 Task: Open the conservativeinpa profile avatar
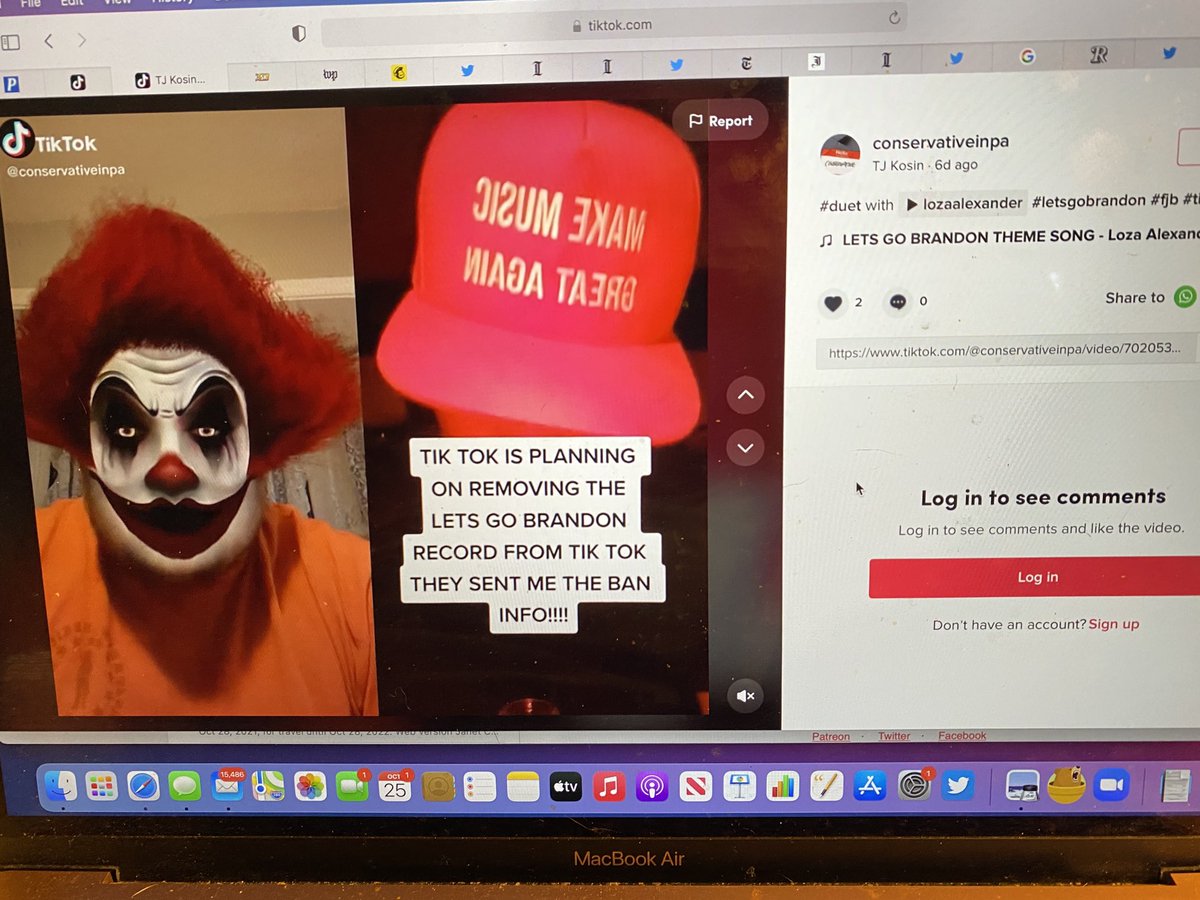click(x=840, y=154)
